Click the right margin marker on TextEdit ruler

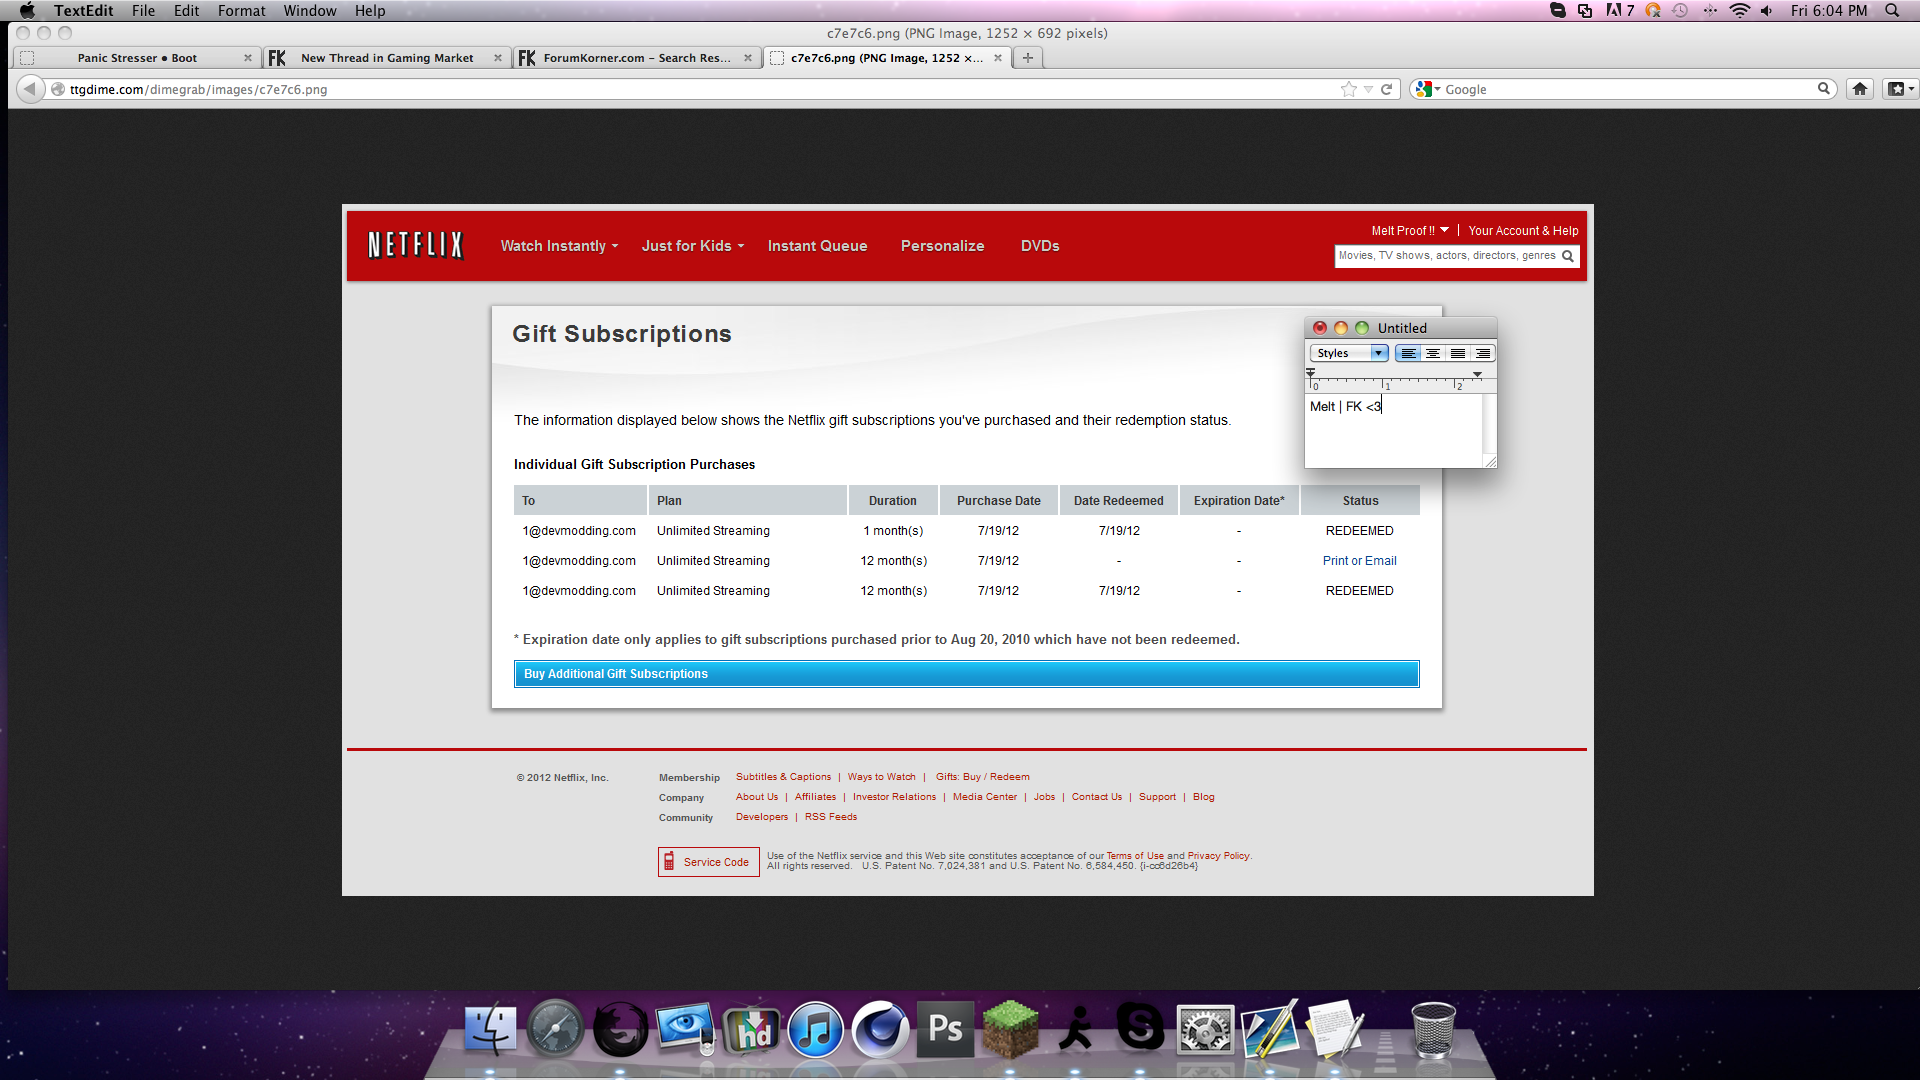click(x=1477, y=374)
